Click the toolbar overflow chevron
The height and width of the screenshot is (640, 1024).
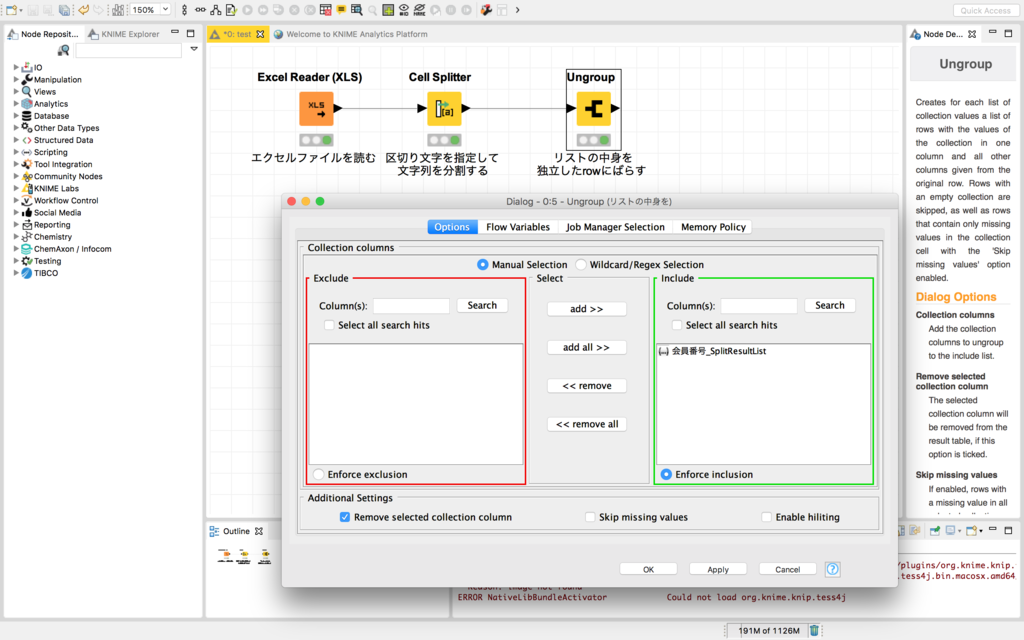pyautogui.click(x=517, y=10)
